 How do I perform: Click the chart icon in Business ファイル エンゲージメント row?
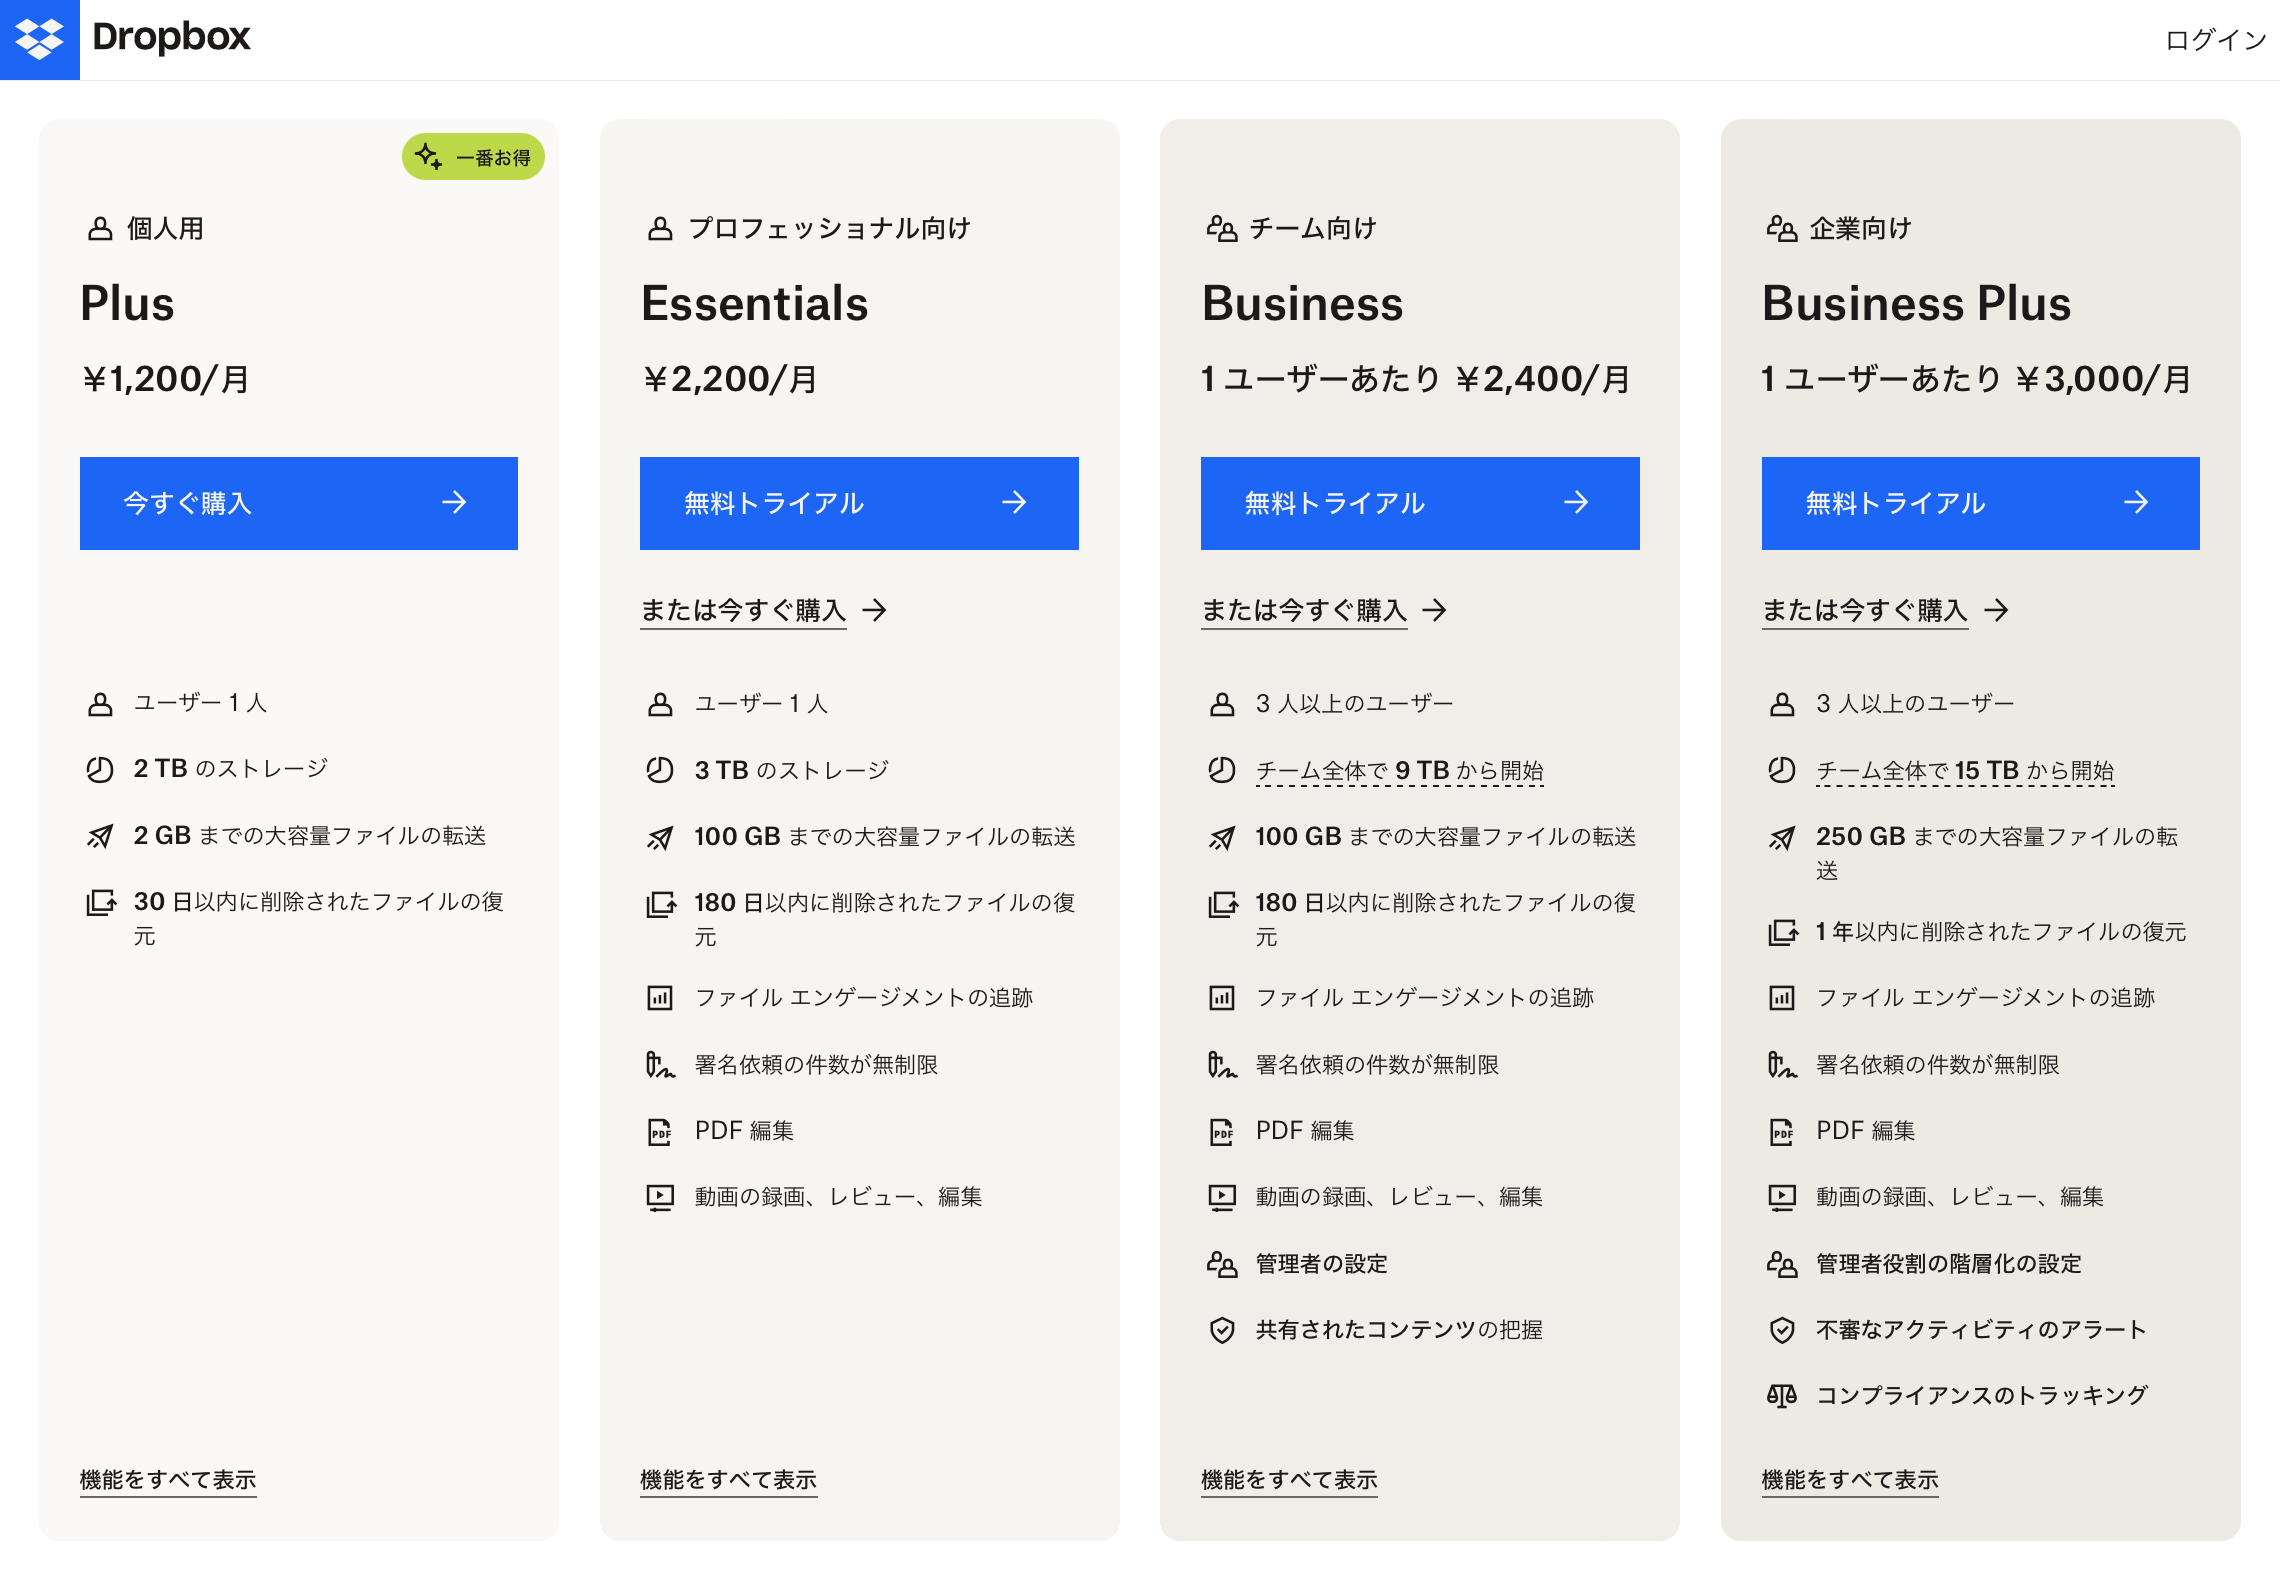1222,997
